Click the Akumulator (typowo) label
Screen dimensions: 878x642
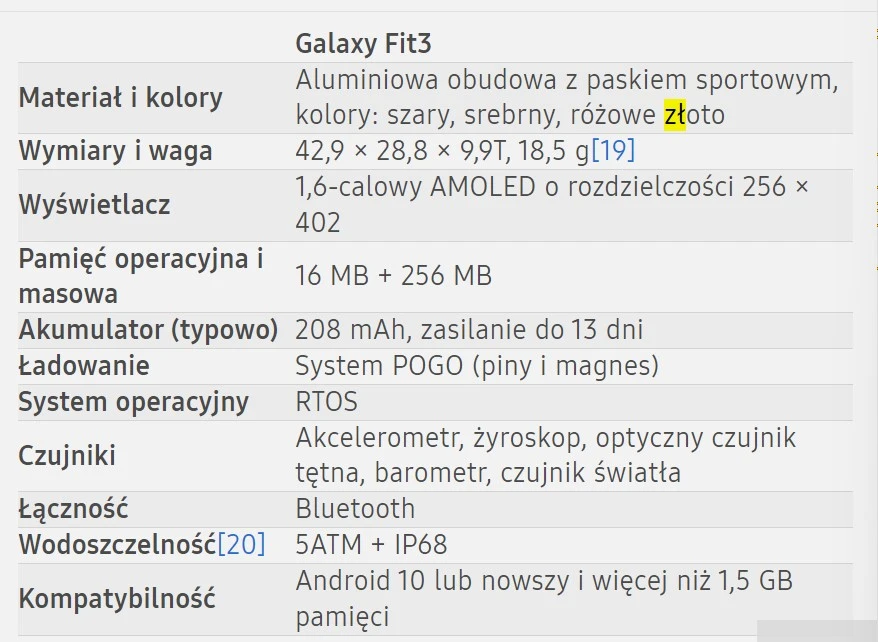(148, 330)
